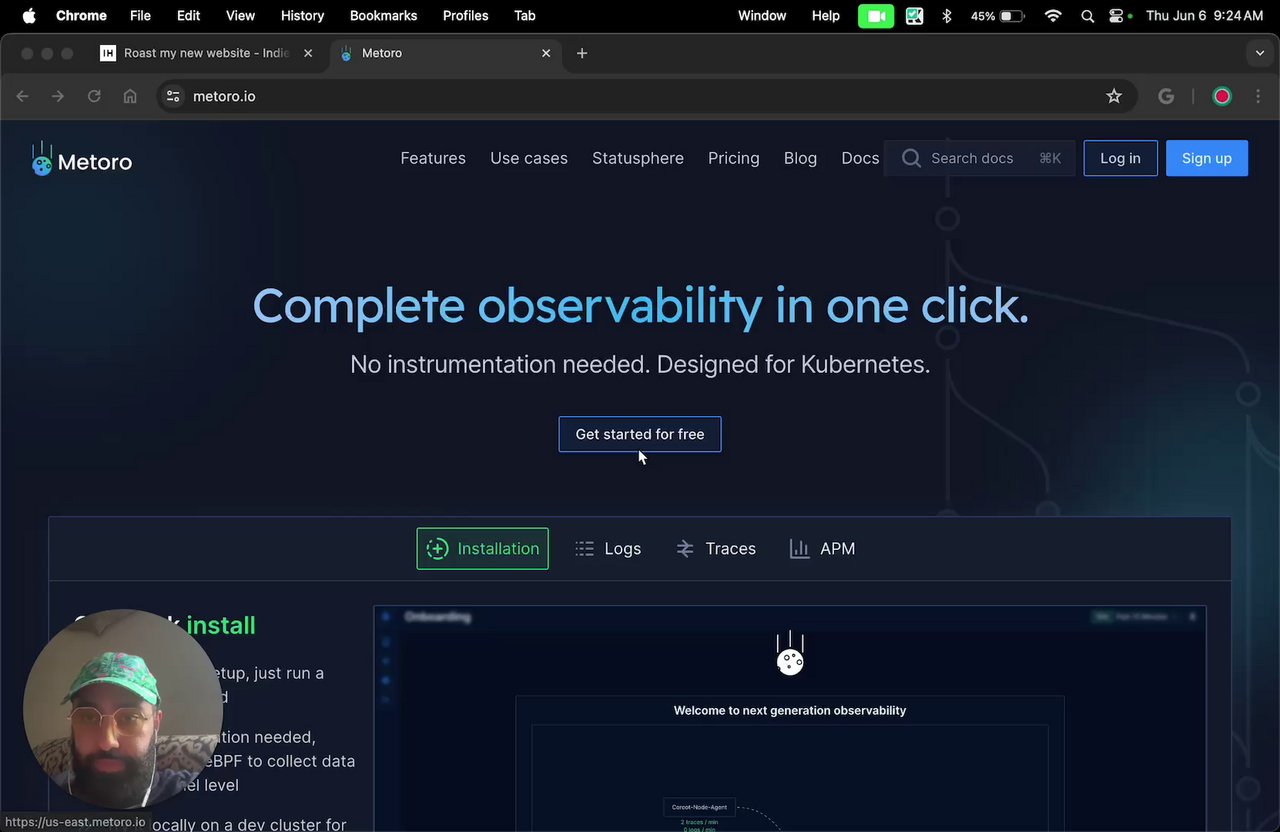
Task: Go to Chrome home page icon
Action: [130, 96]
